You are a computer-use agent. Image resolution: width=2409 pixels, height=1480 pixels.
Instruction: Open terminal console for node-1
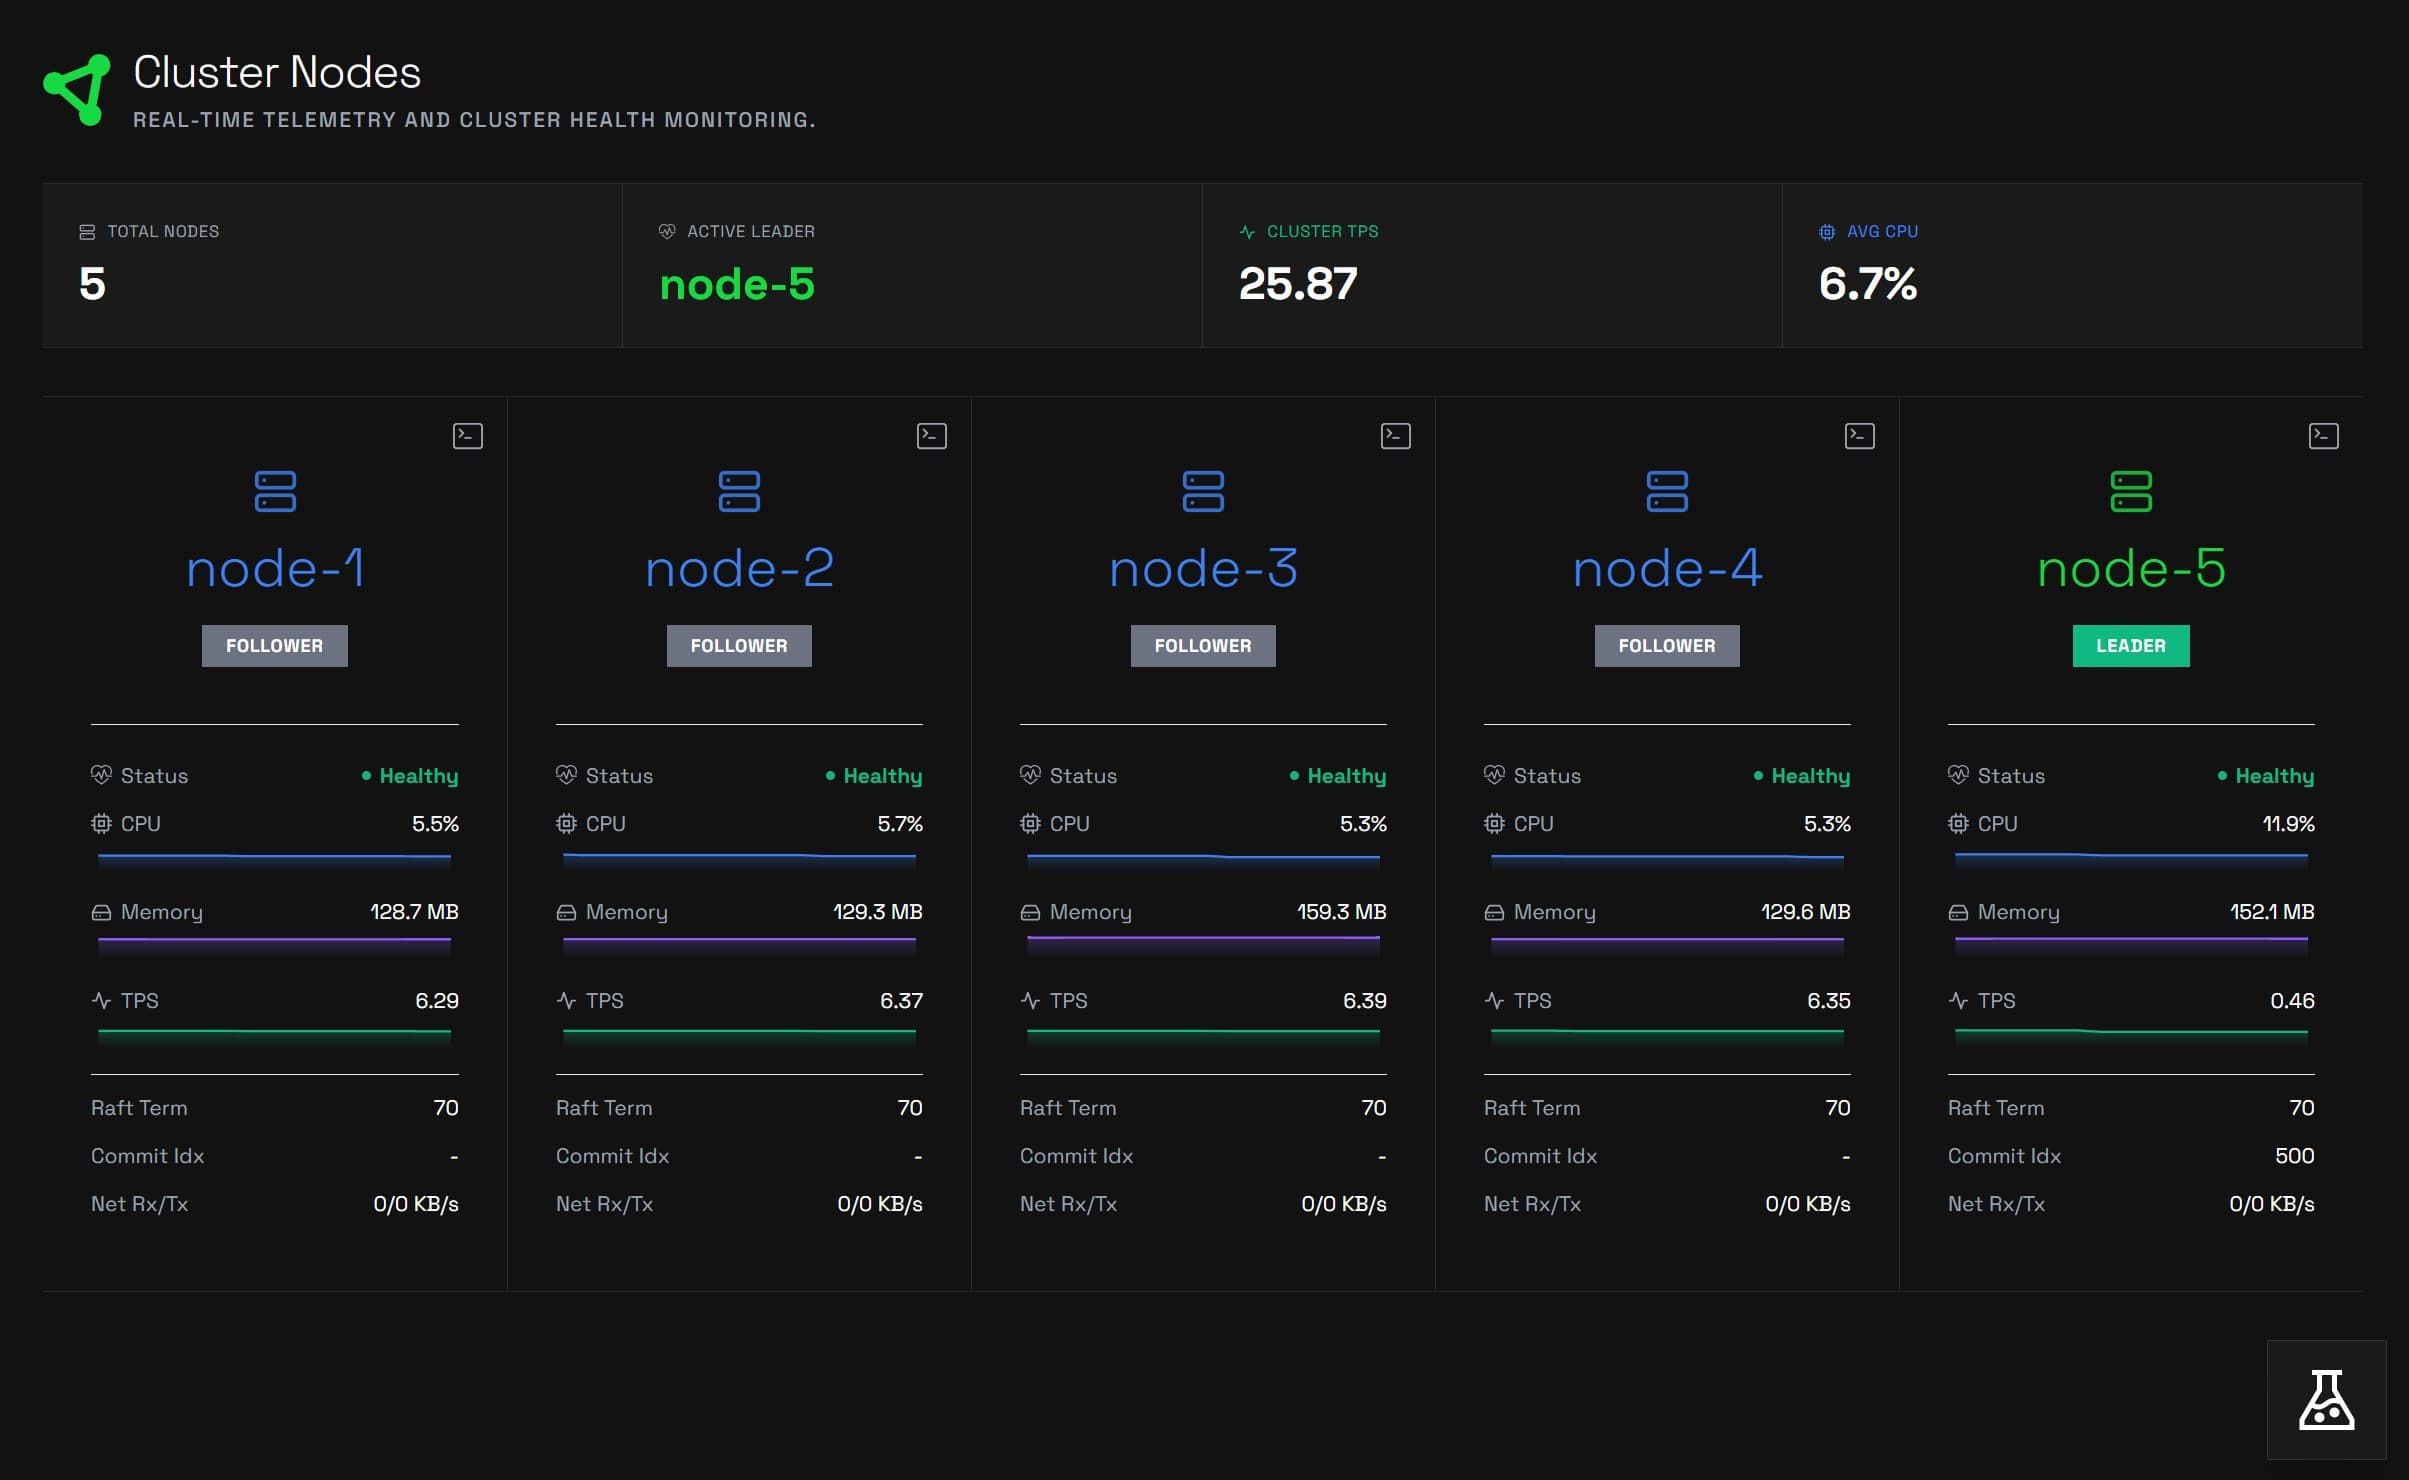pos(468,436)
